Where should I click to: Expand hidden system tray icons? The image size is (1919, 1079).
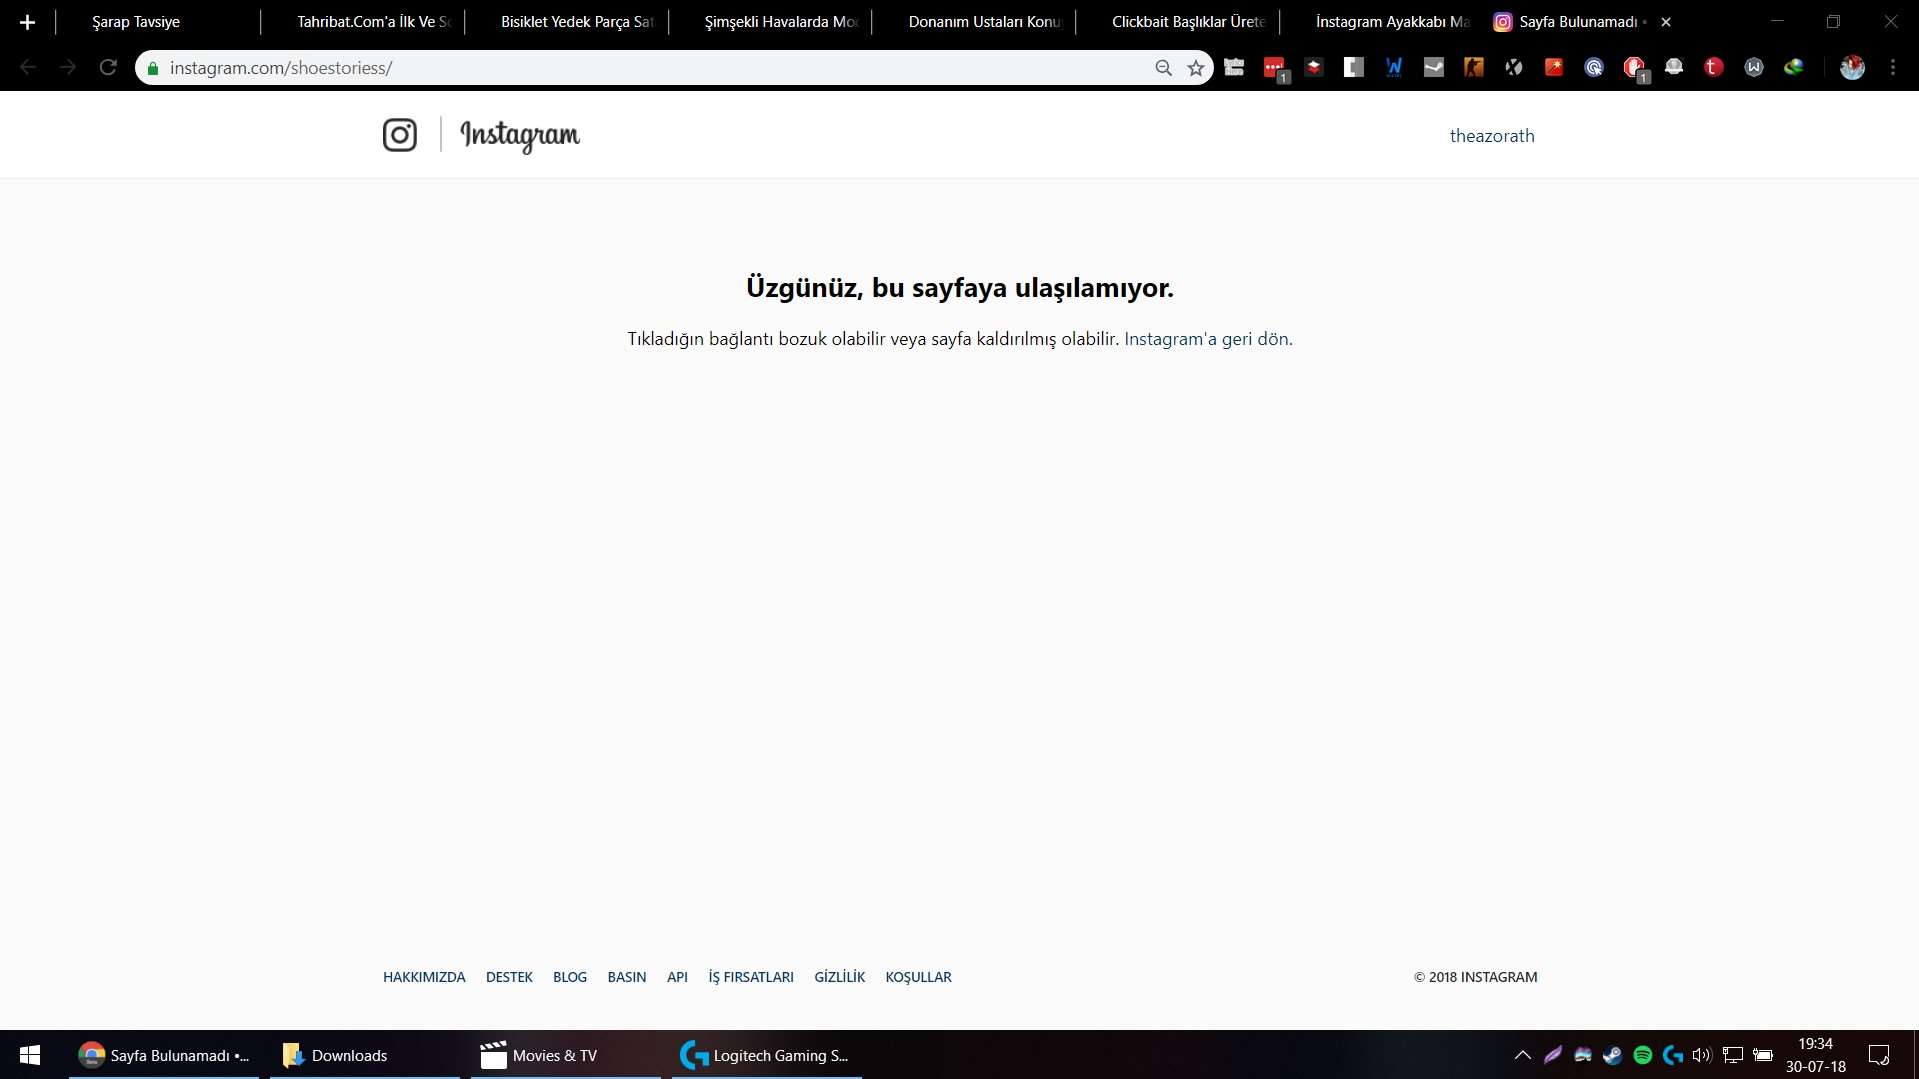tap(1522, 1055)
